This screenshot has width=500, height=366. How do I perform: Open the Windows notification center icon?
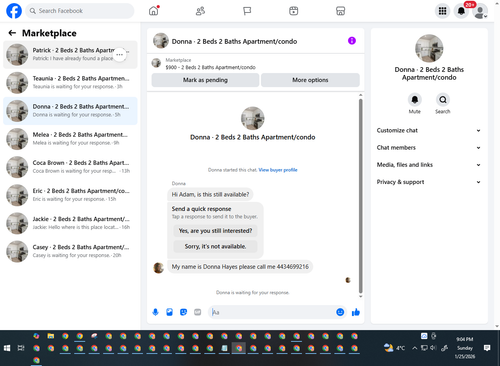(487, 348)
